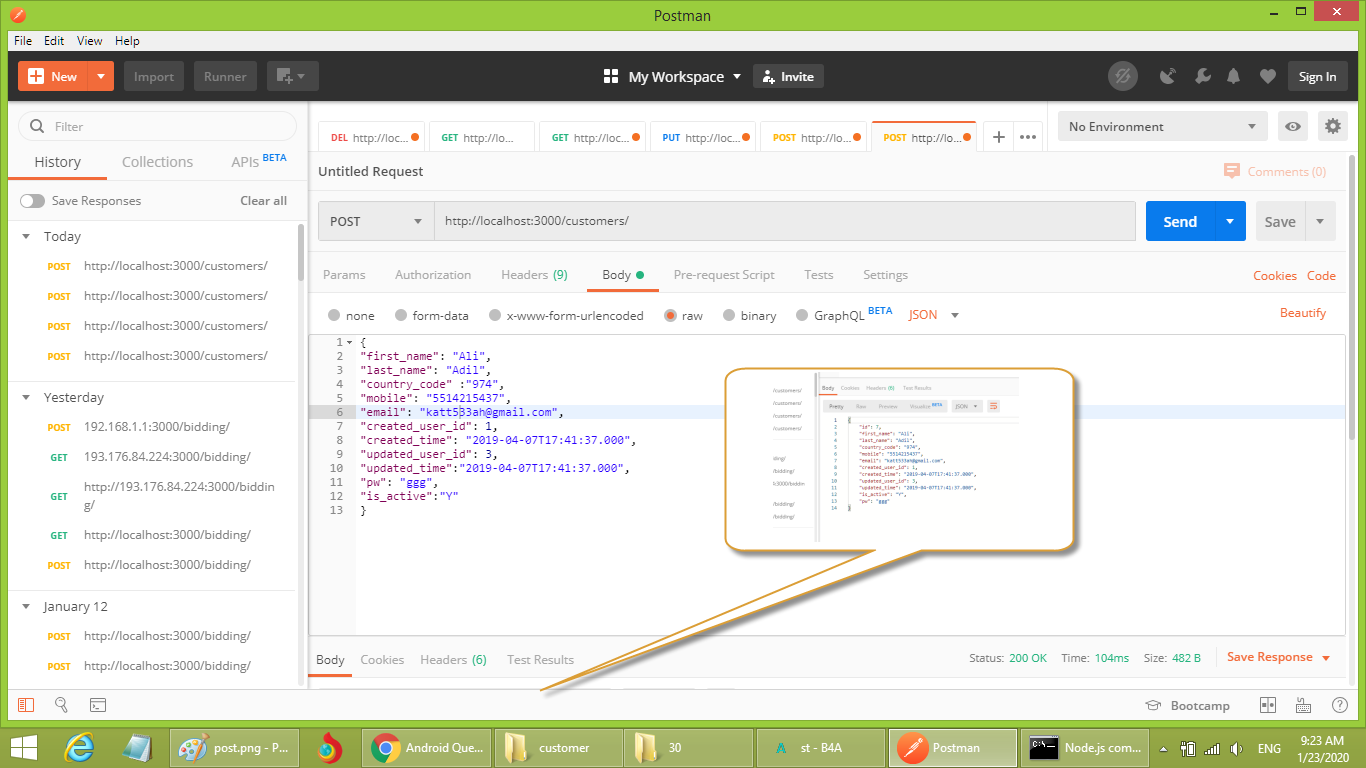Image resolution: width=1366 pixels, height=768 pixels.
Task: Collapse the Yesterday history group
Action: click(x=26, y=397)
